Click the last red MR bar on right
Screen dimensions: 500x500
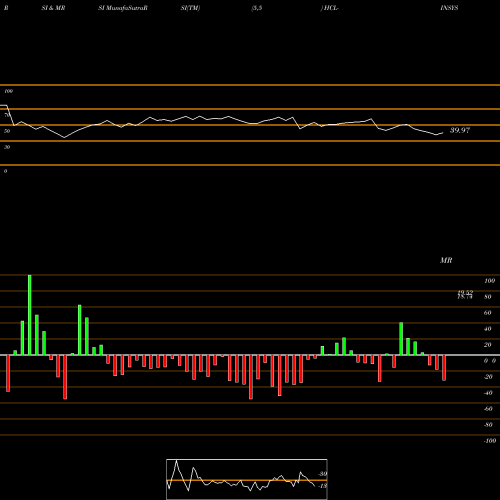pos(444,368)
